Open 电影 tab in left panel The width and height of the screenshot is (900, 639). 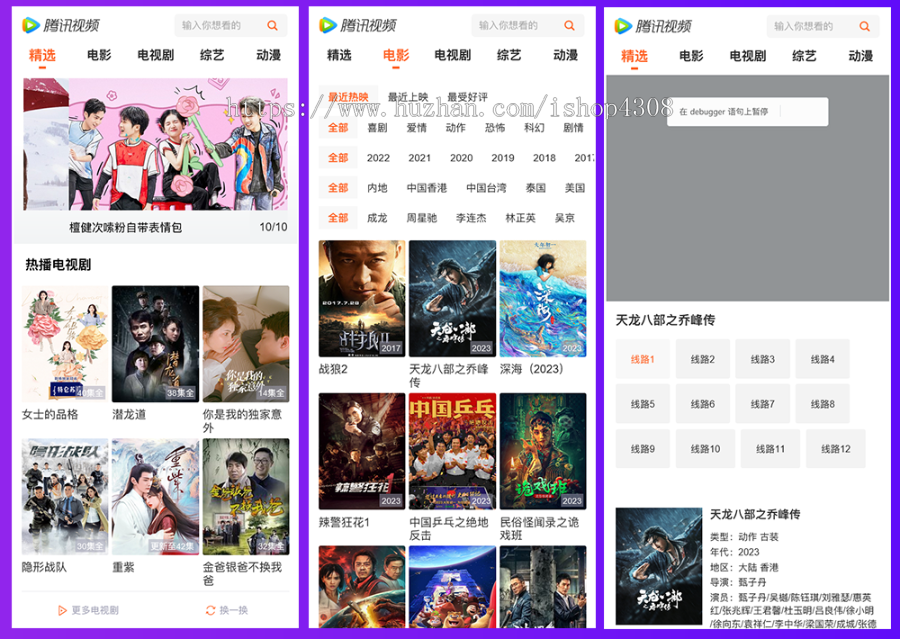tap(99, 55)
